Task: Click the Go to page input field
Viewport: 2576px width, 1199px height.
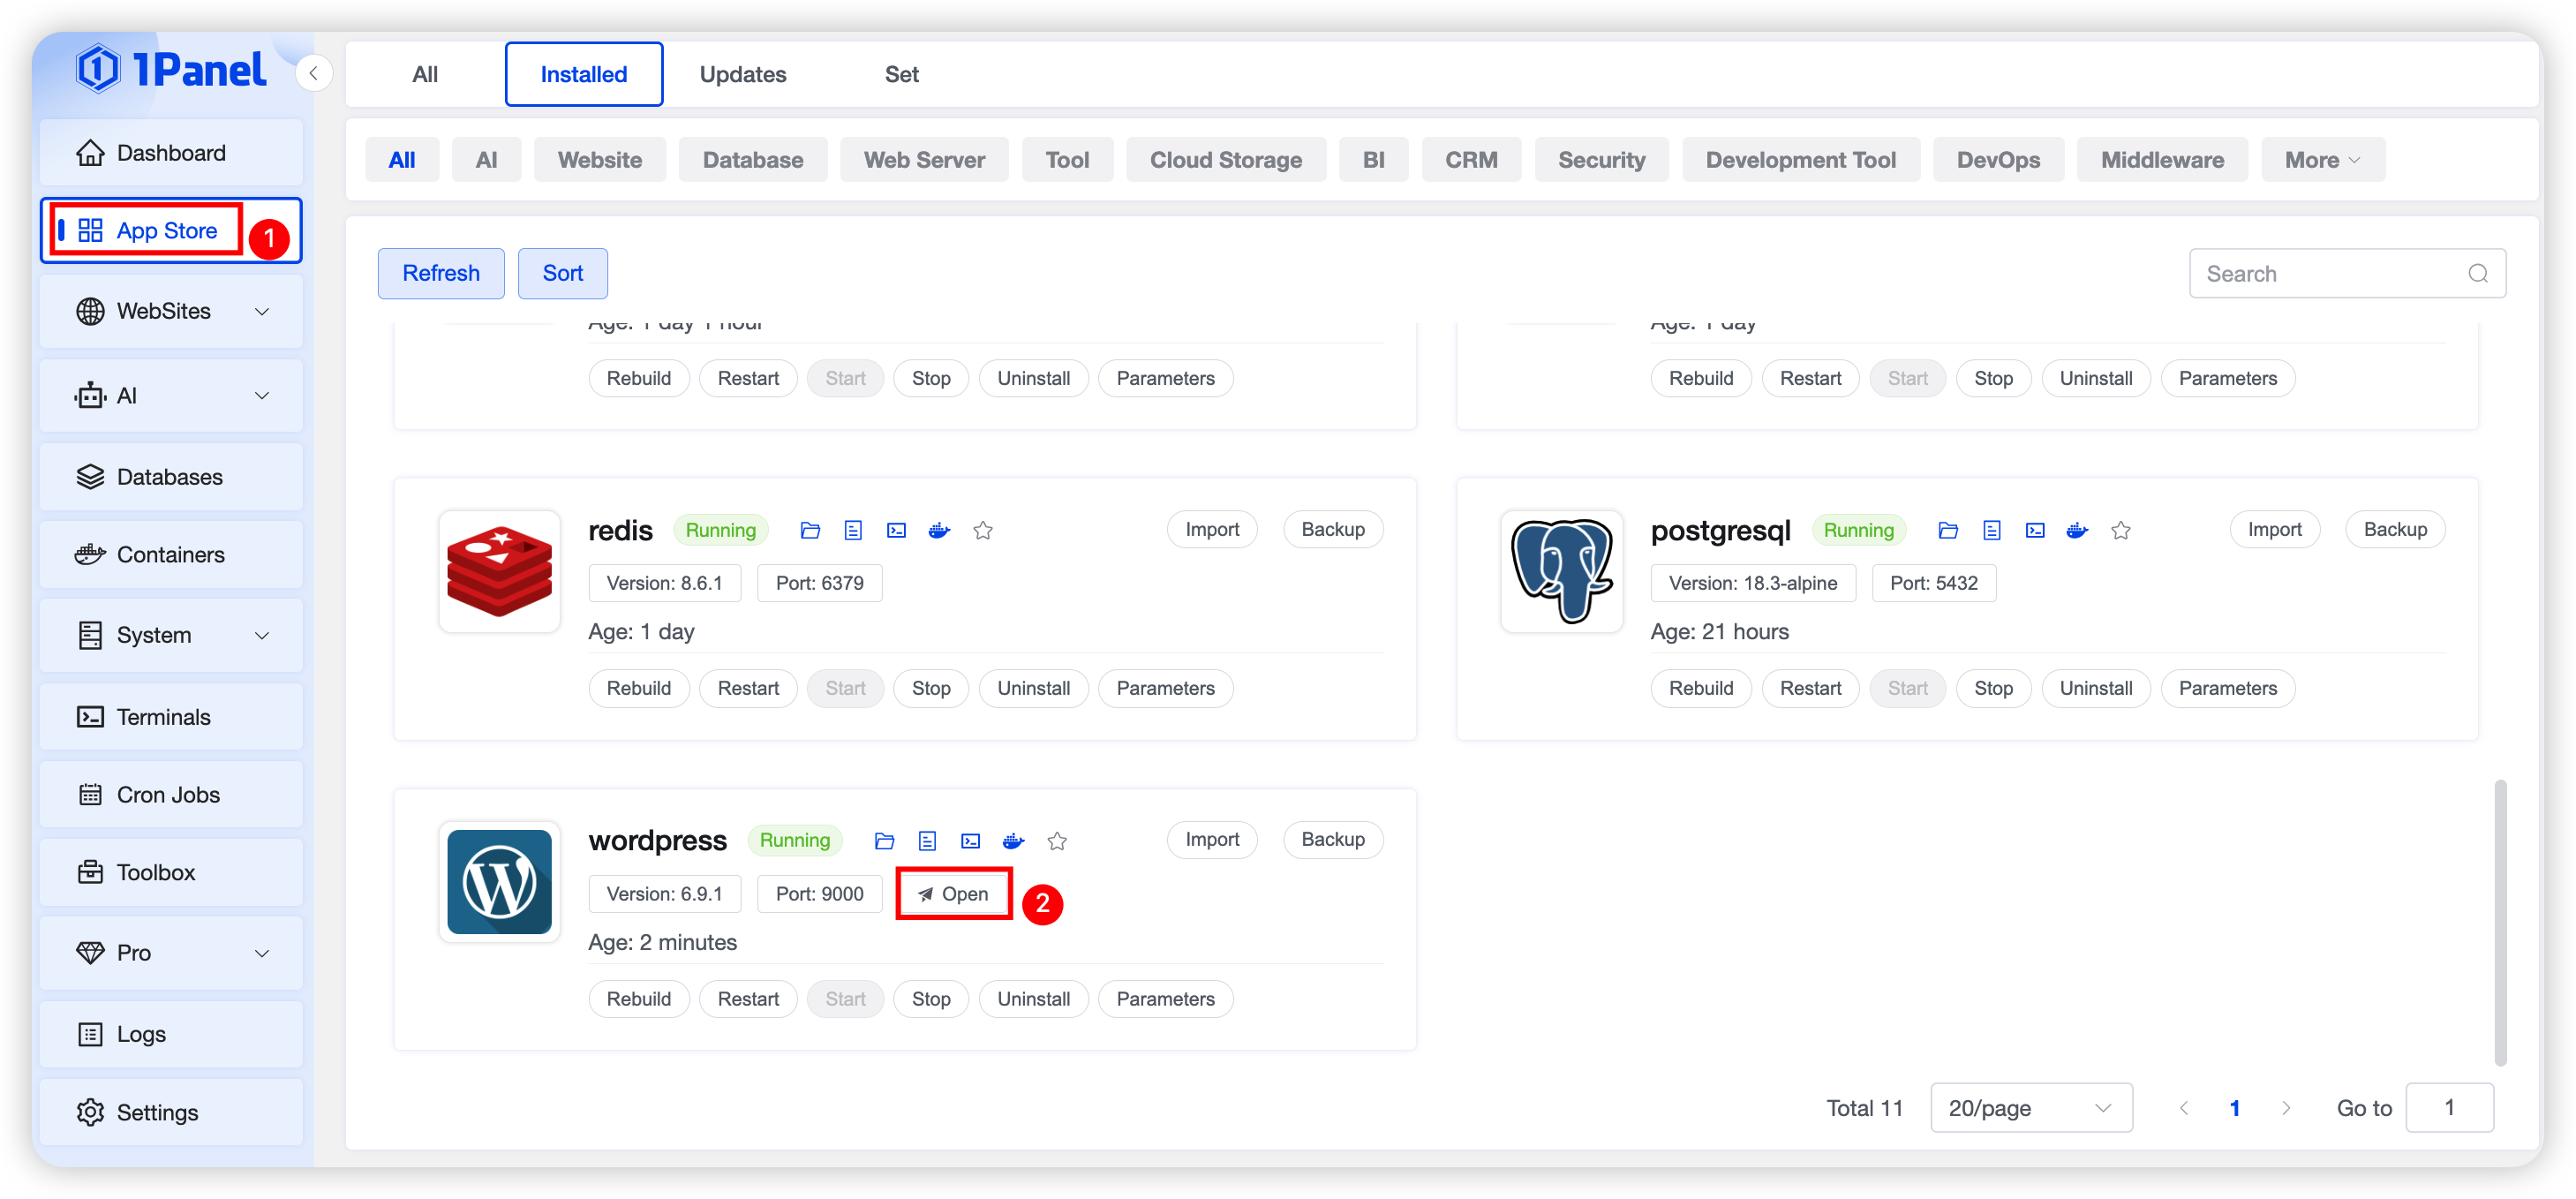Action: [2449, 1108]
